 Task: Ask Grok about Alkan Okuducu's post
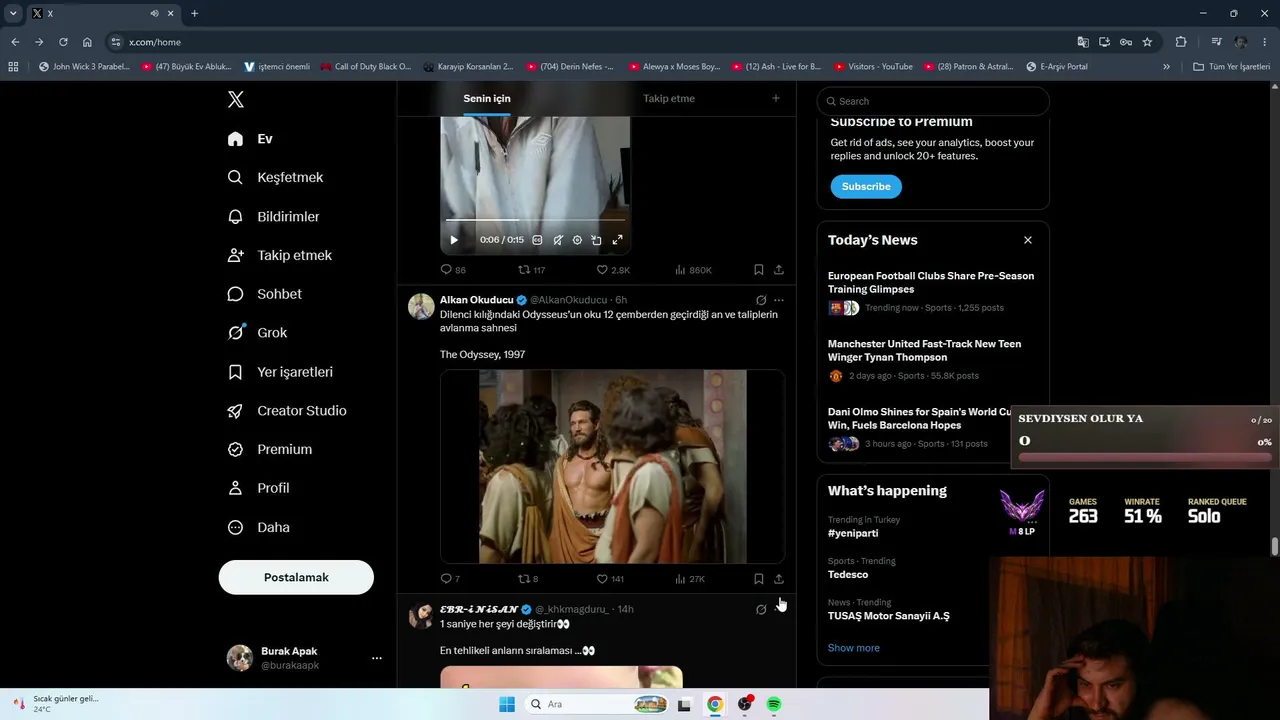click(x=761, y=300)
